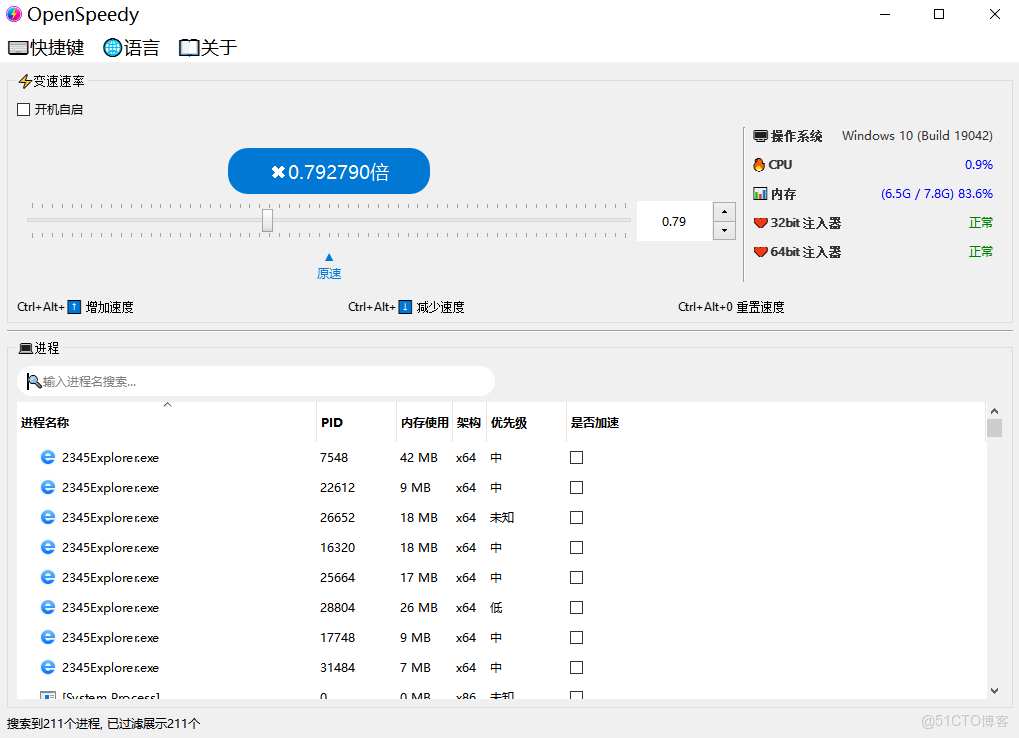This screenshot has height=738, width=1019.
Task: Click the speed slider handle
Action: tap(267, 220)
